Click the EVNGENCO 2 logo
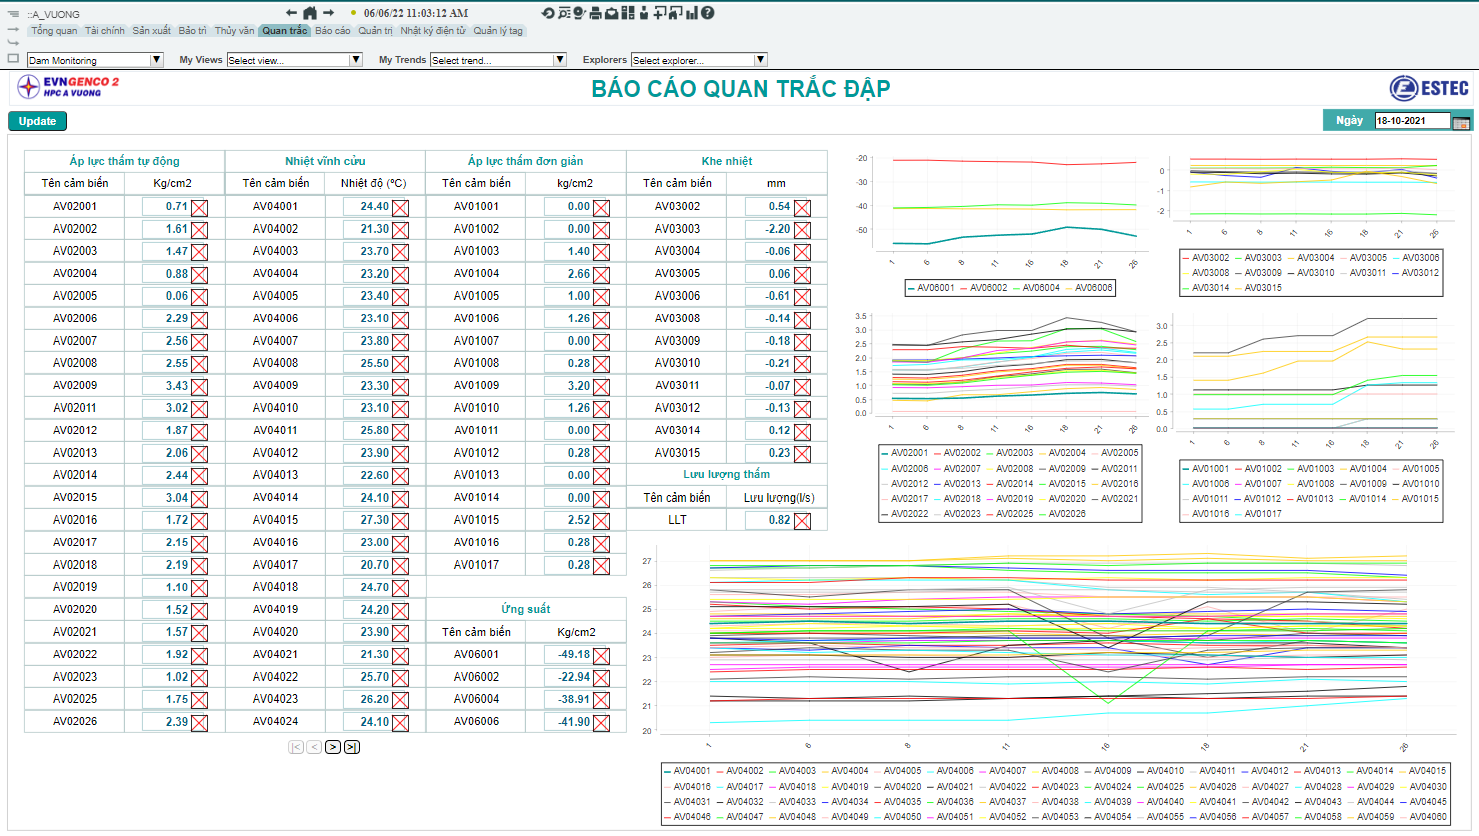The width and height of the screenshot is (1479, 836). tap(69, 87)
